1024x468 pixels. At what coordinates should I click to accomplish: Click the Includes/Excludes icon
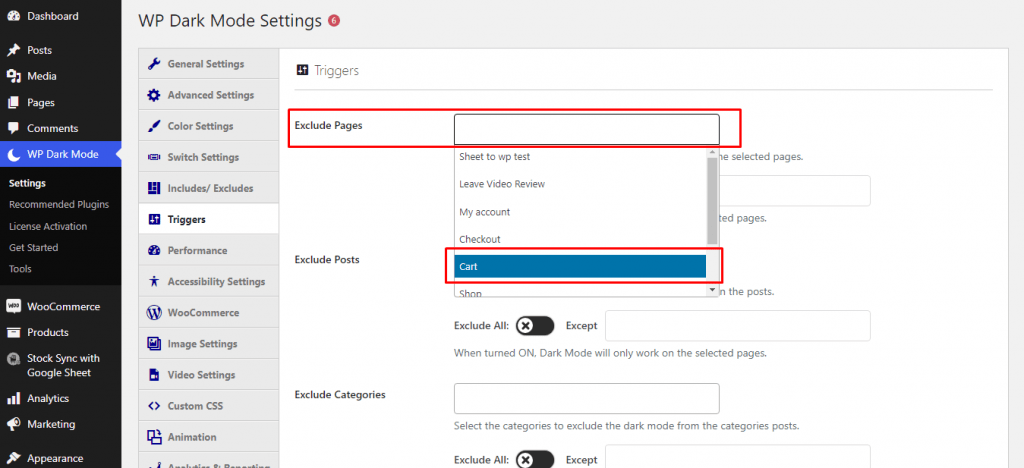tap(154, 189)
